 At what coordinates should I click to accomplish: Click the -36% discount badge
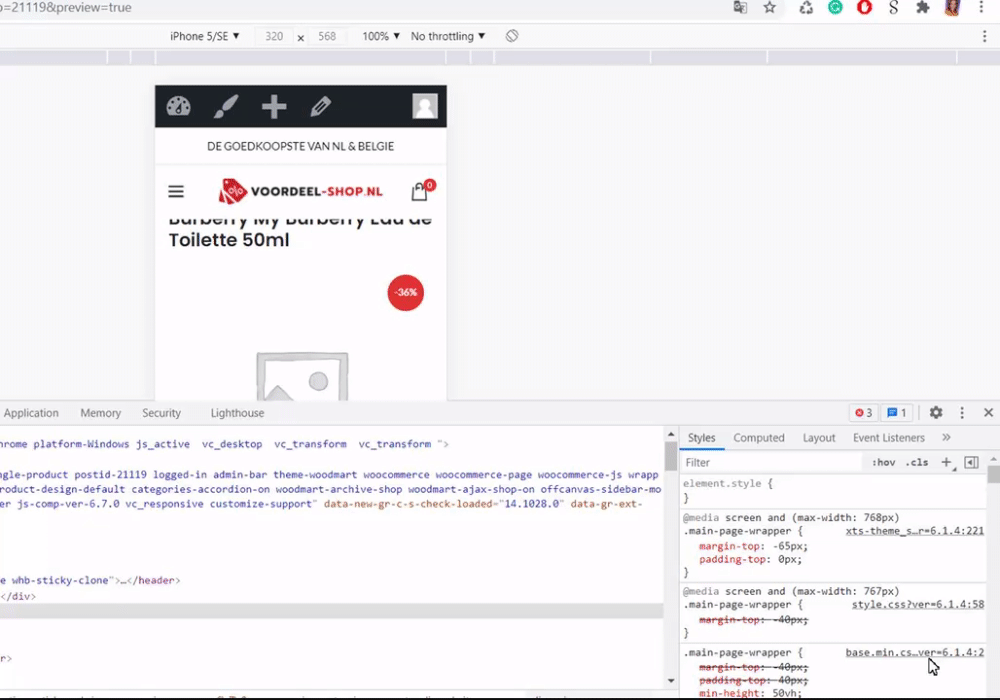tap(406, 293)
